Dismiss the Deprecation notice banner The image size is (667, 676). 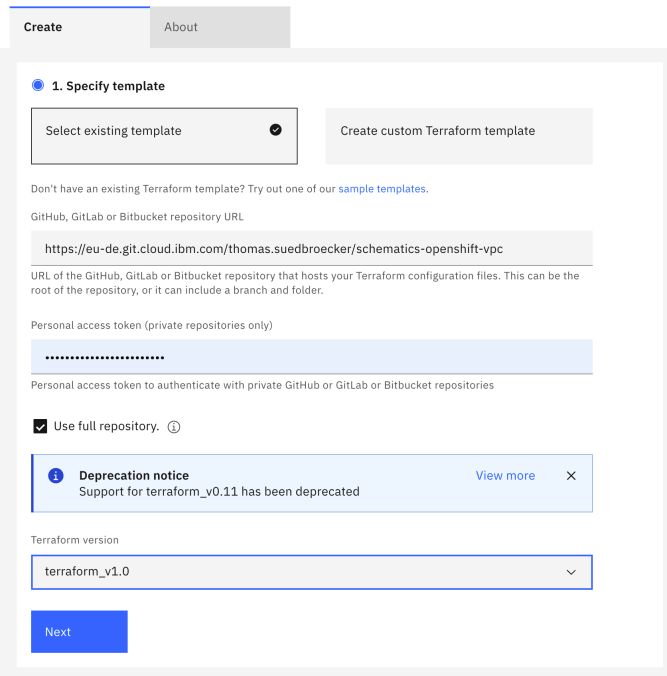click(x=571, y=476)
